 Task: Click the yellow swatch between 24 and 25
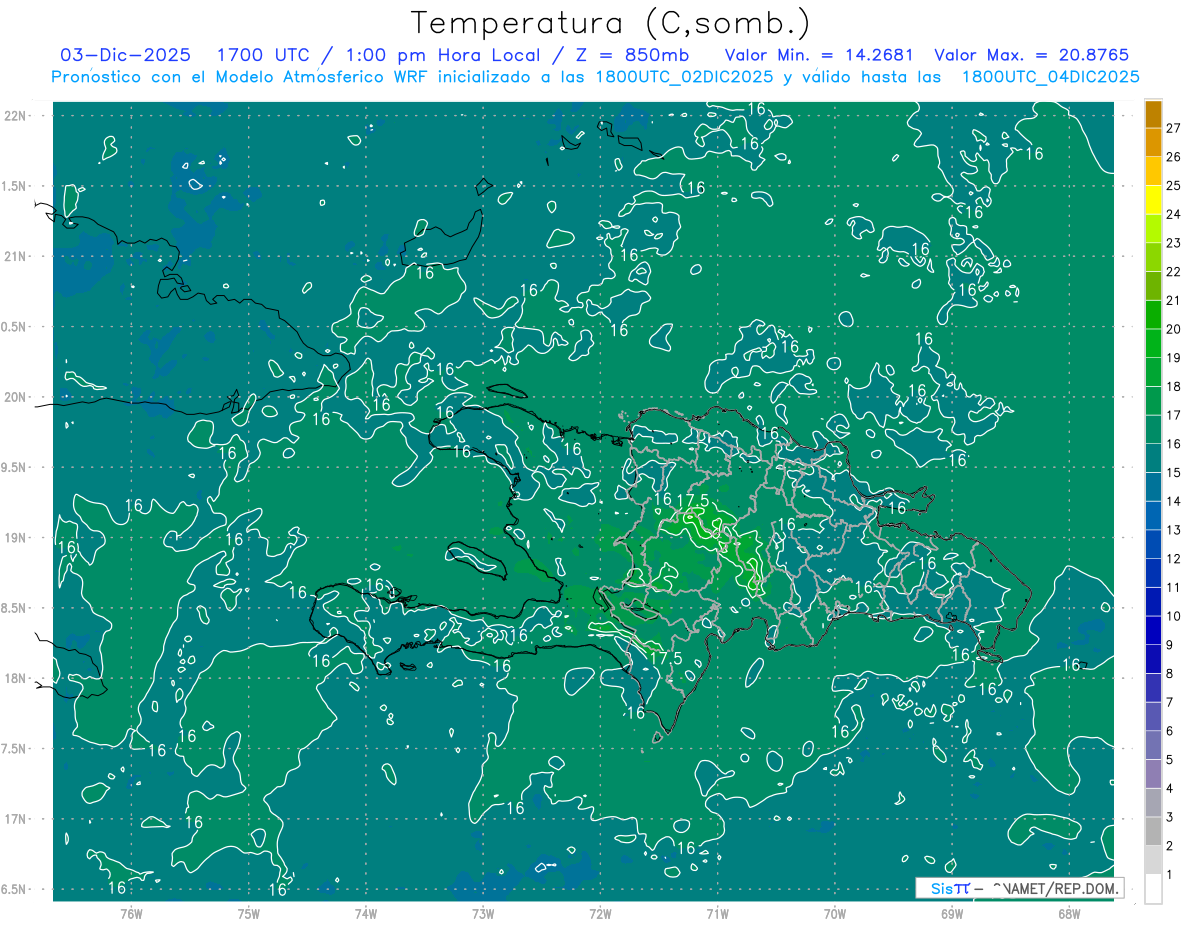(x=1153, y=200)
